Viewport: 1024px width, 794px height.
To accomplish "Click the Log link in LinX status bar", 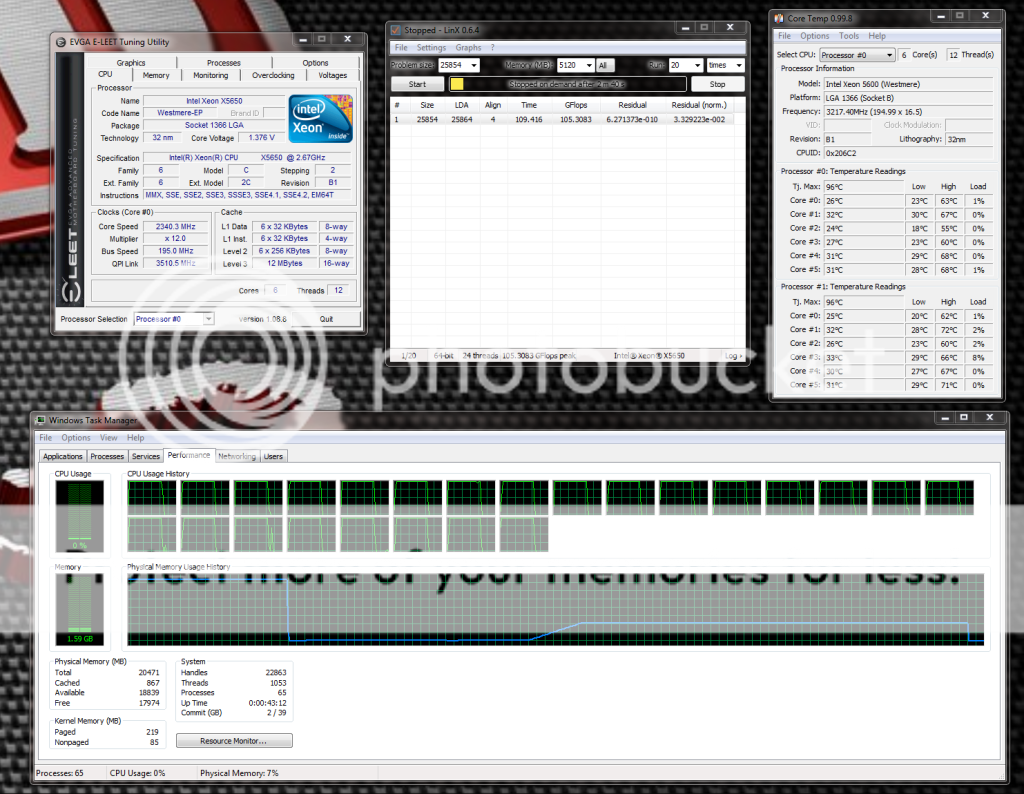I will (733, 356).
